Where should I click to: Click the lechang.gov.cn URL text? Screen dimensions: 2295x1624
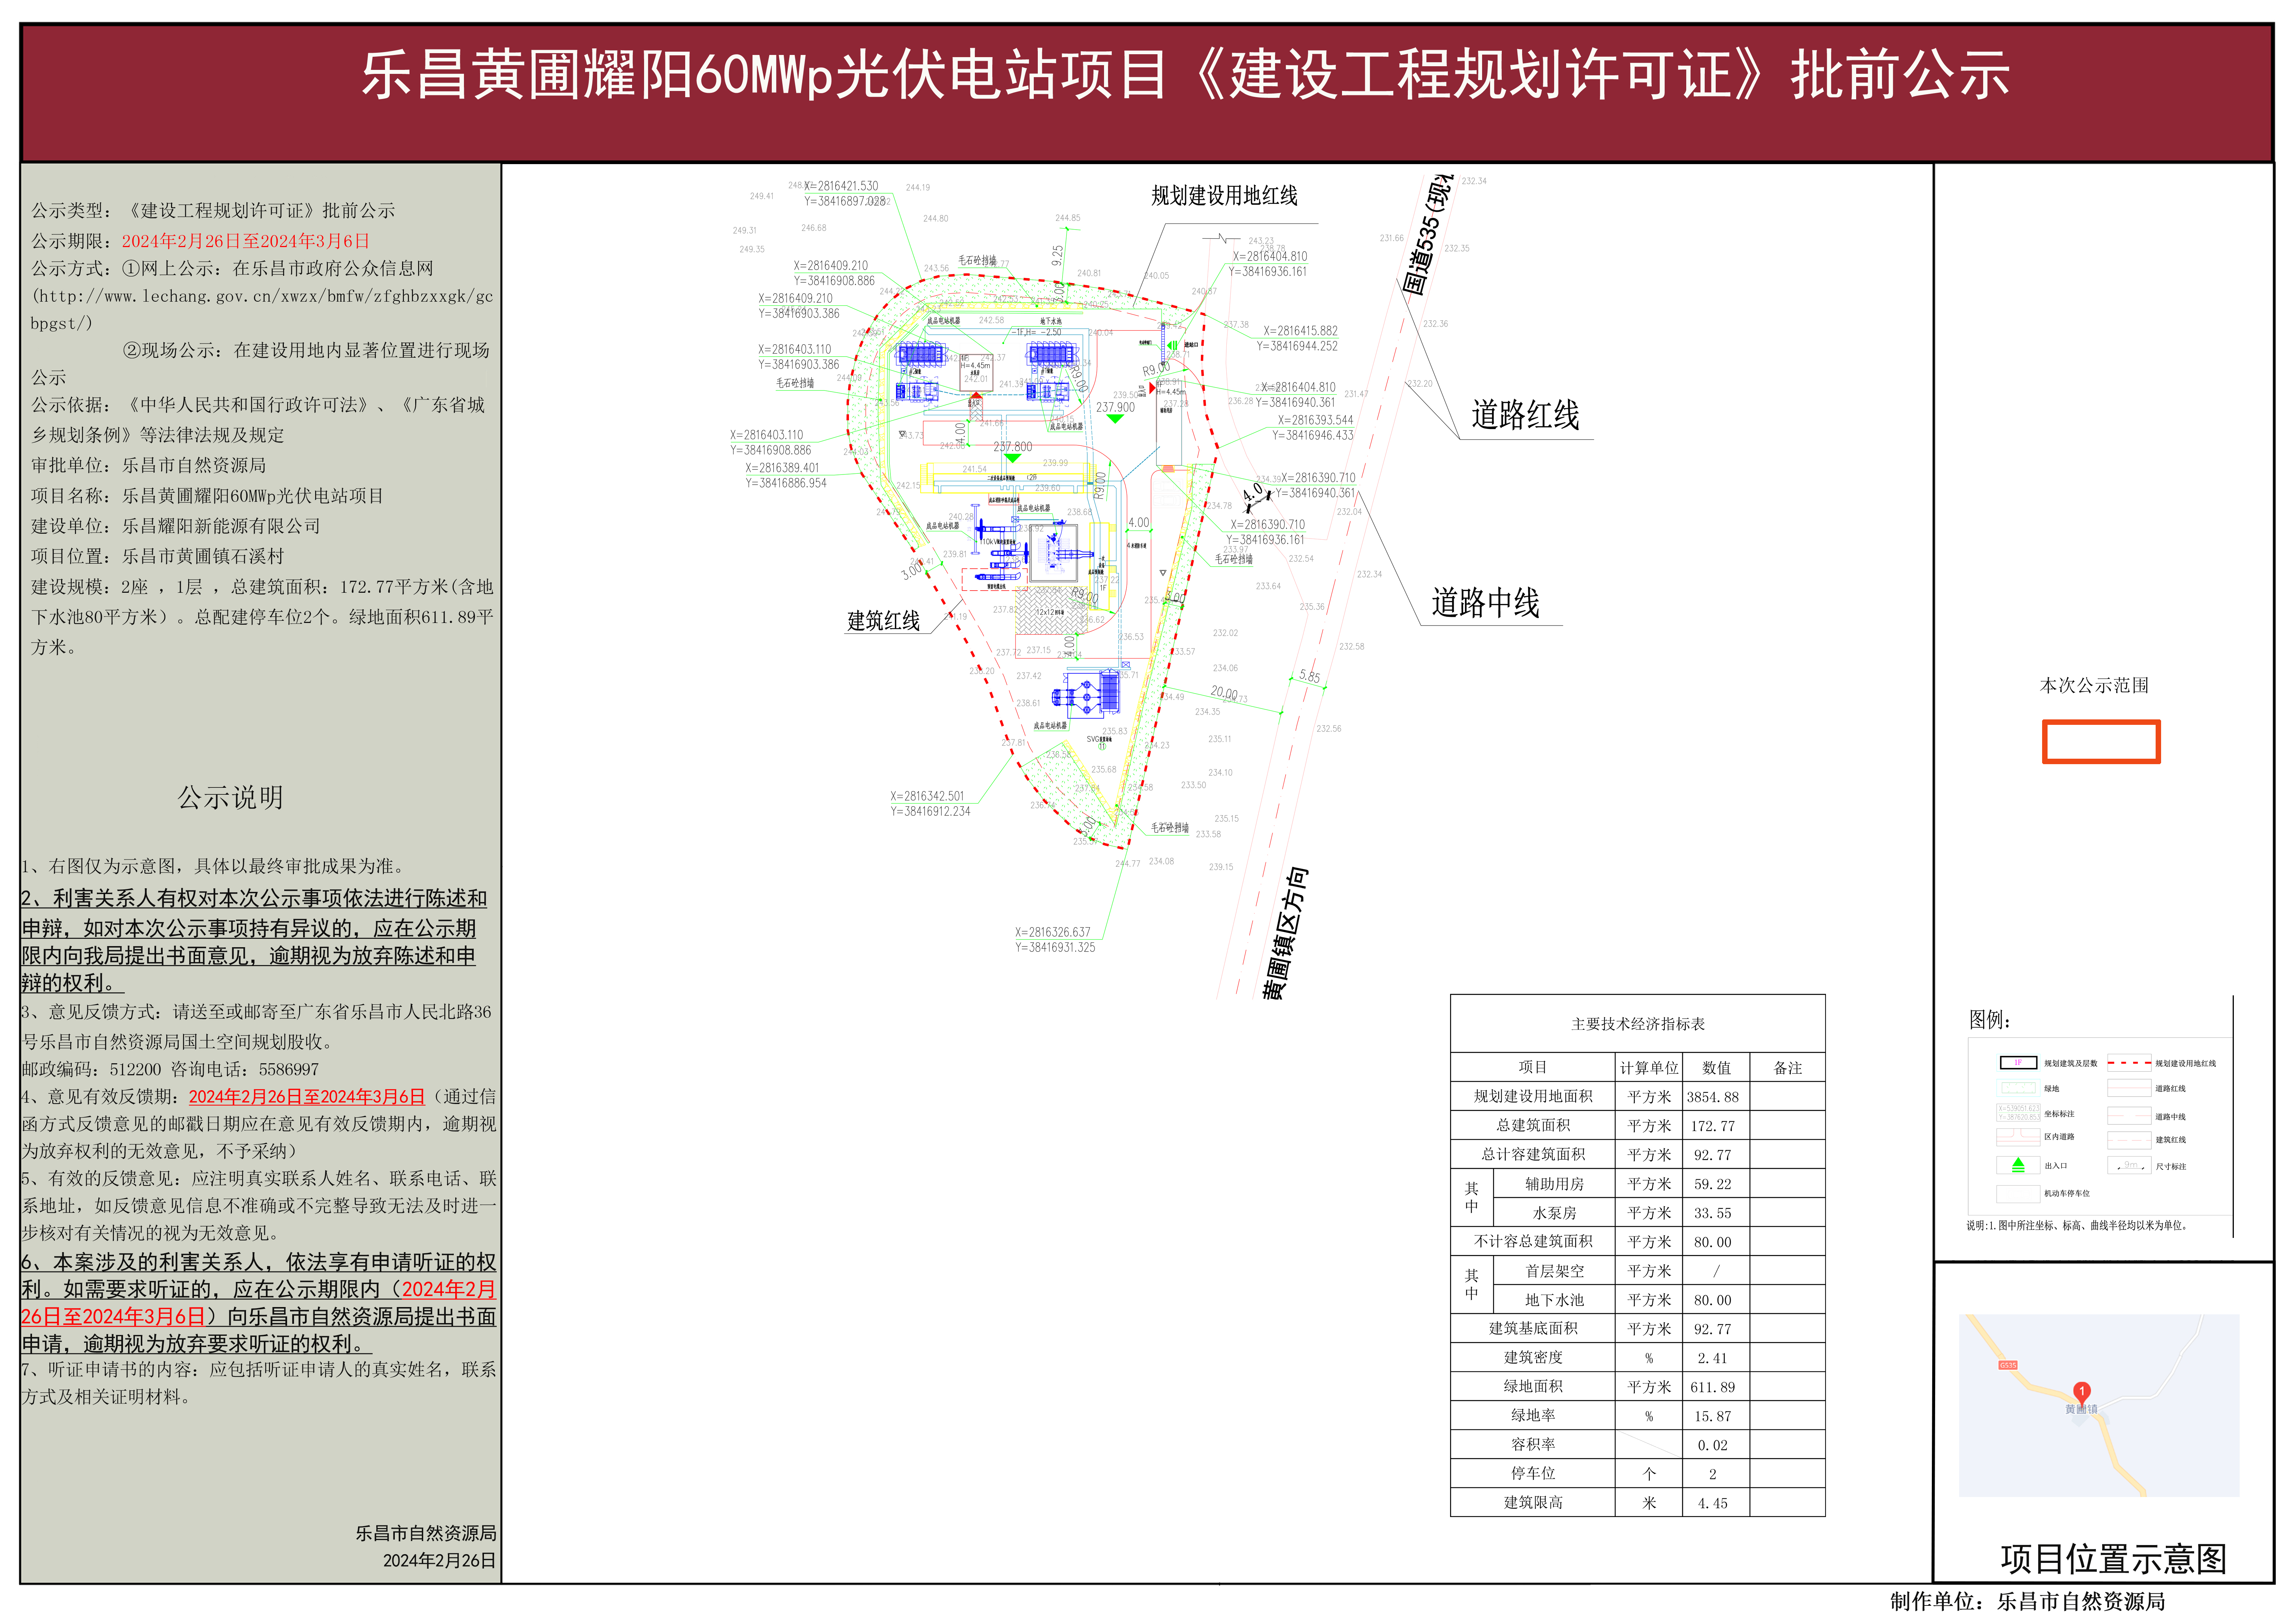click(x=262, y=310)
